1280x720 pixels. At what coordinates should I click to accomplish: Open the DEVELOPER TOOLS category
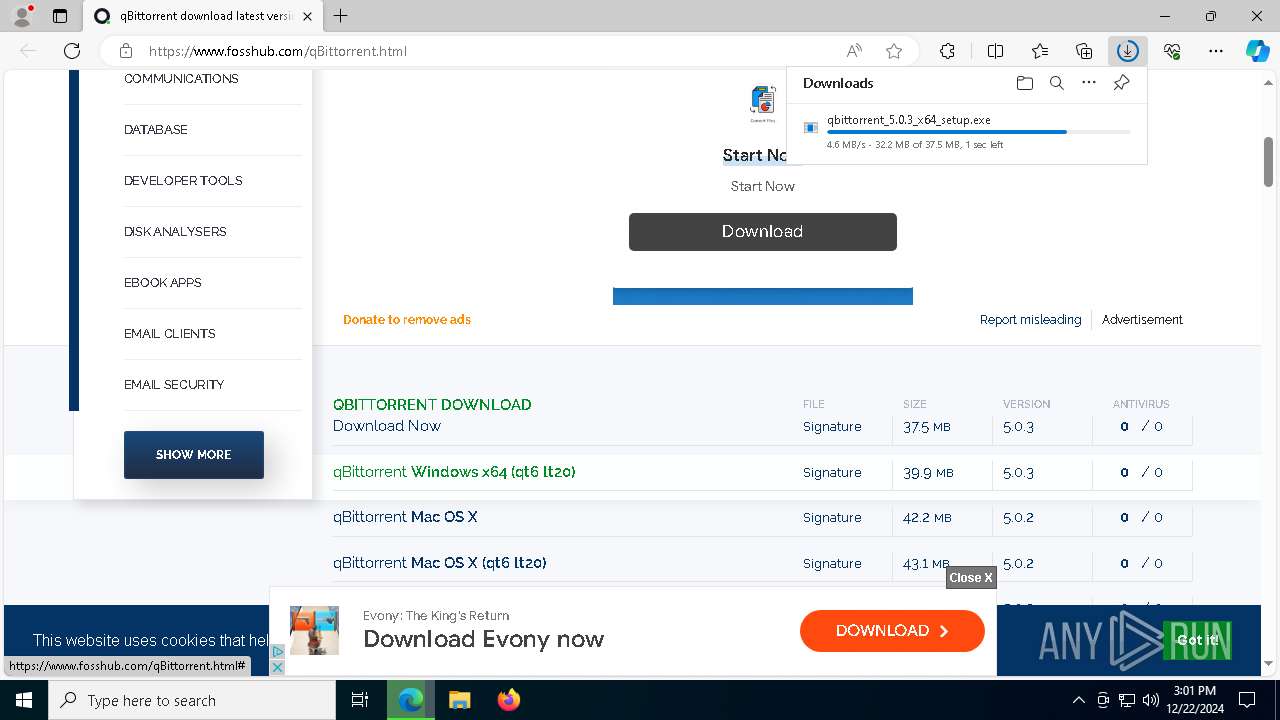point(183,181)
